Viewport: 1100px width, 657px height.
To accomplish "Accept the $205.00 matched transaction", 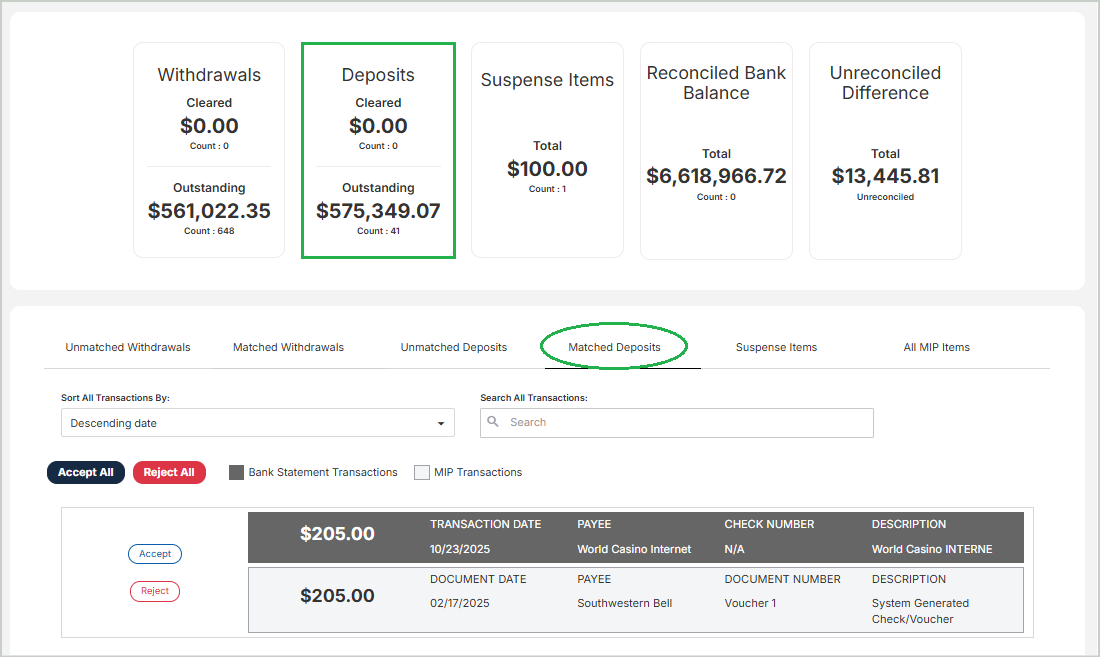I will coord(155,553).
